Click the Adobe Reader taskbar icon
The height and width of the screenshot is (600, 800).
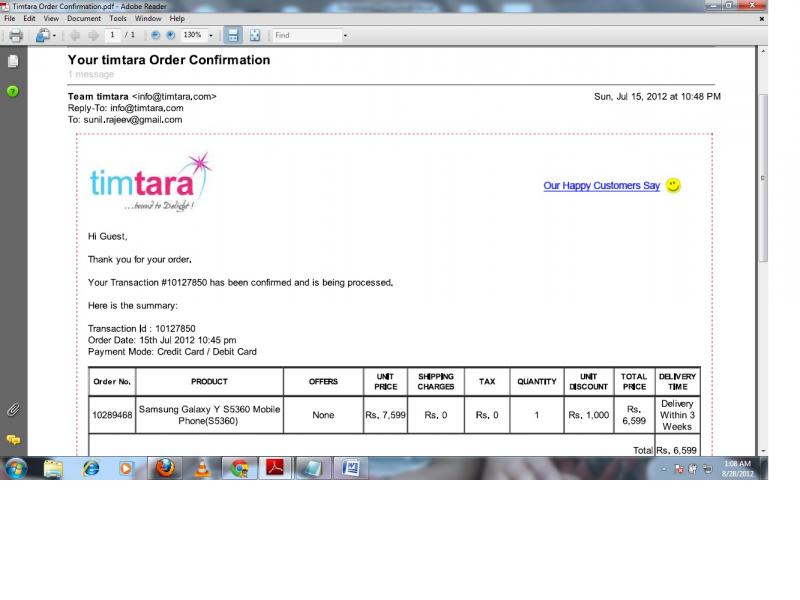coord(276,468)
